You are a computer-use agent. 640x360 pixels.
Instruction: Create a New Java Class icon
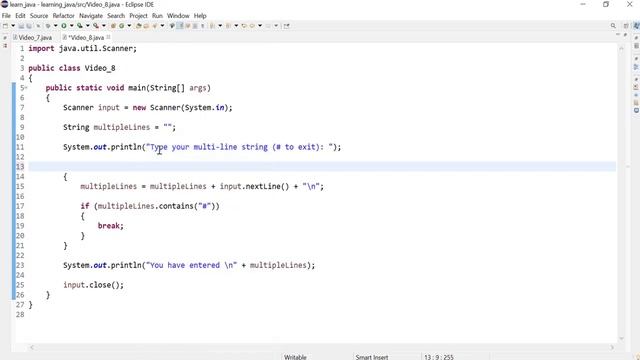pos(122,26)
